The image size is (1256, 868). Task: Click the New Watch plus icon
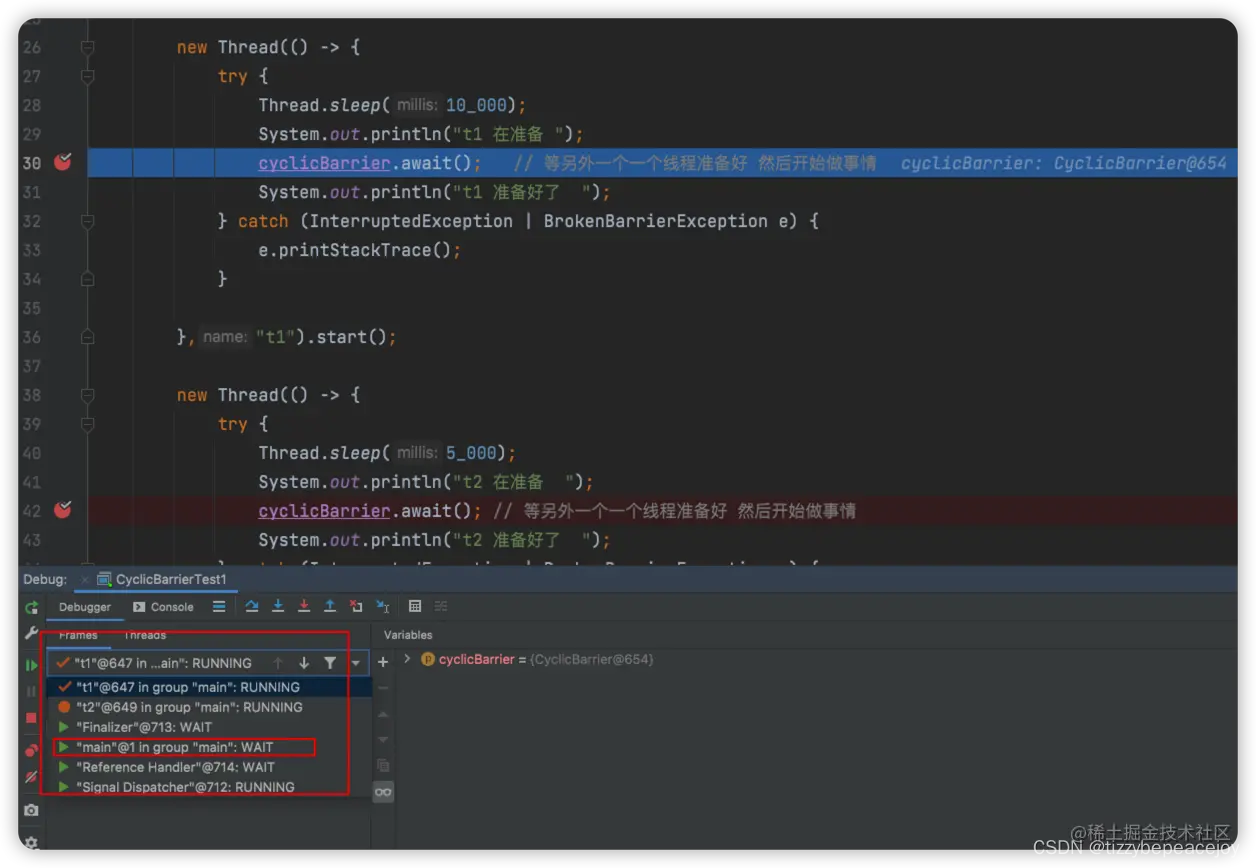coord(383,662)
